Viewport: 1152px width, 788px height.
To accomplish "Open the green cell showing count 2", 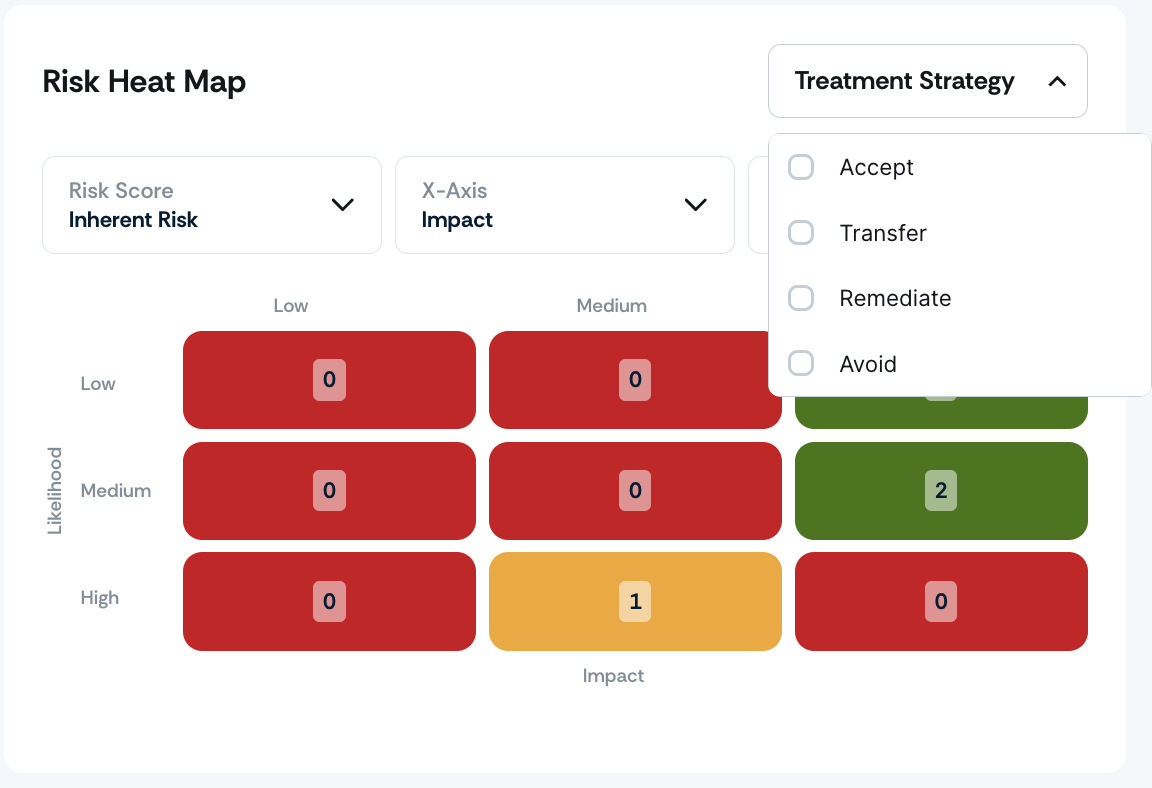I will pos(940,491).
